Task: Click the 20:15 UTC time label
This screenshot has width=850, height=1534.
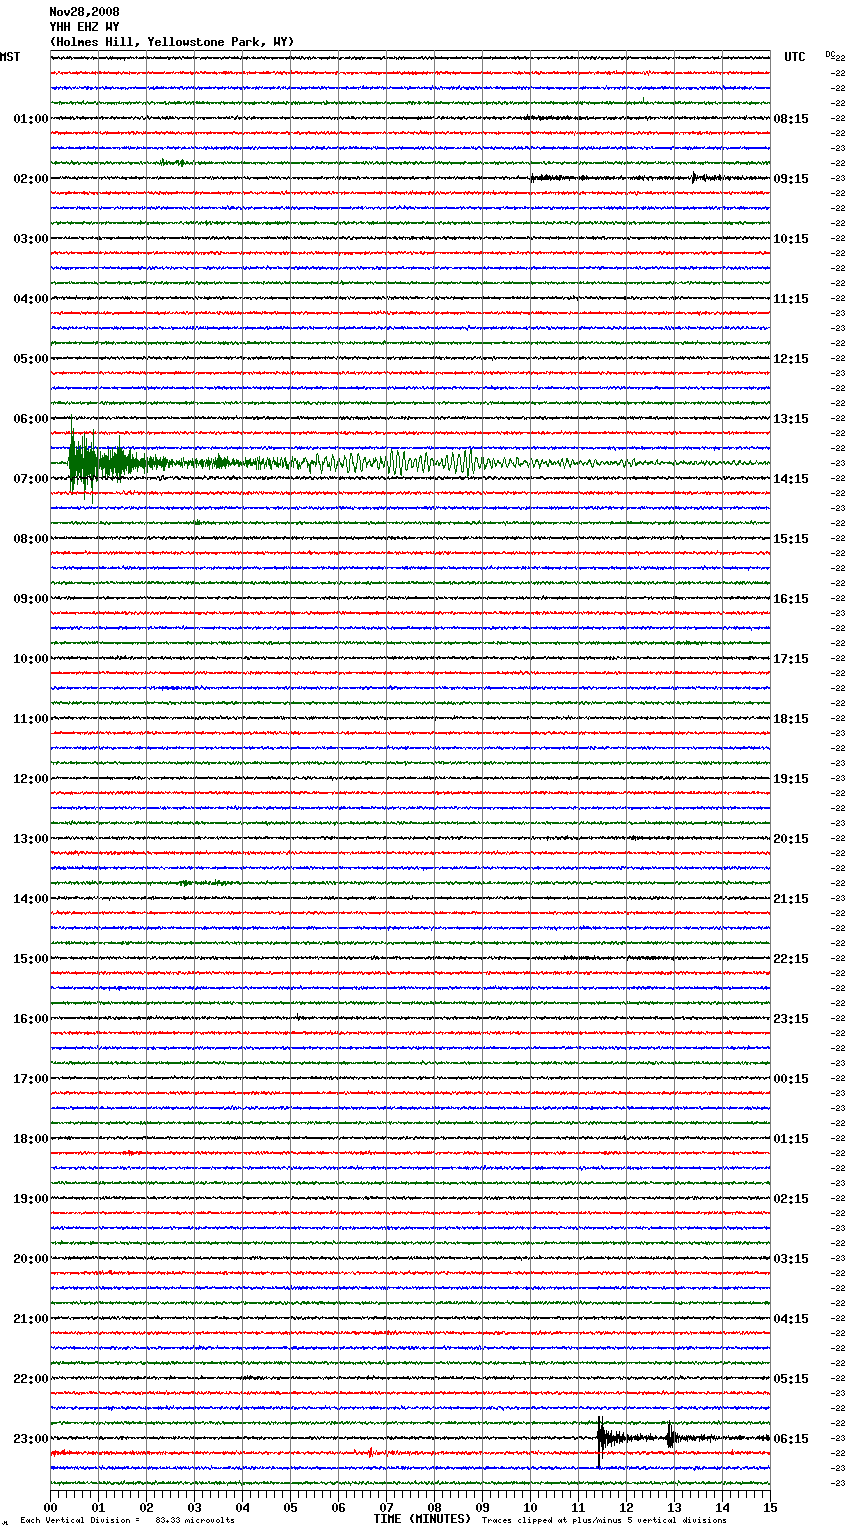Action: click(x=791, y=839)
